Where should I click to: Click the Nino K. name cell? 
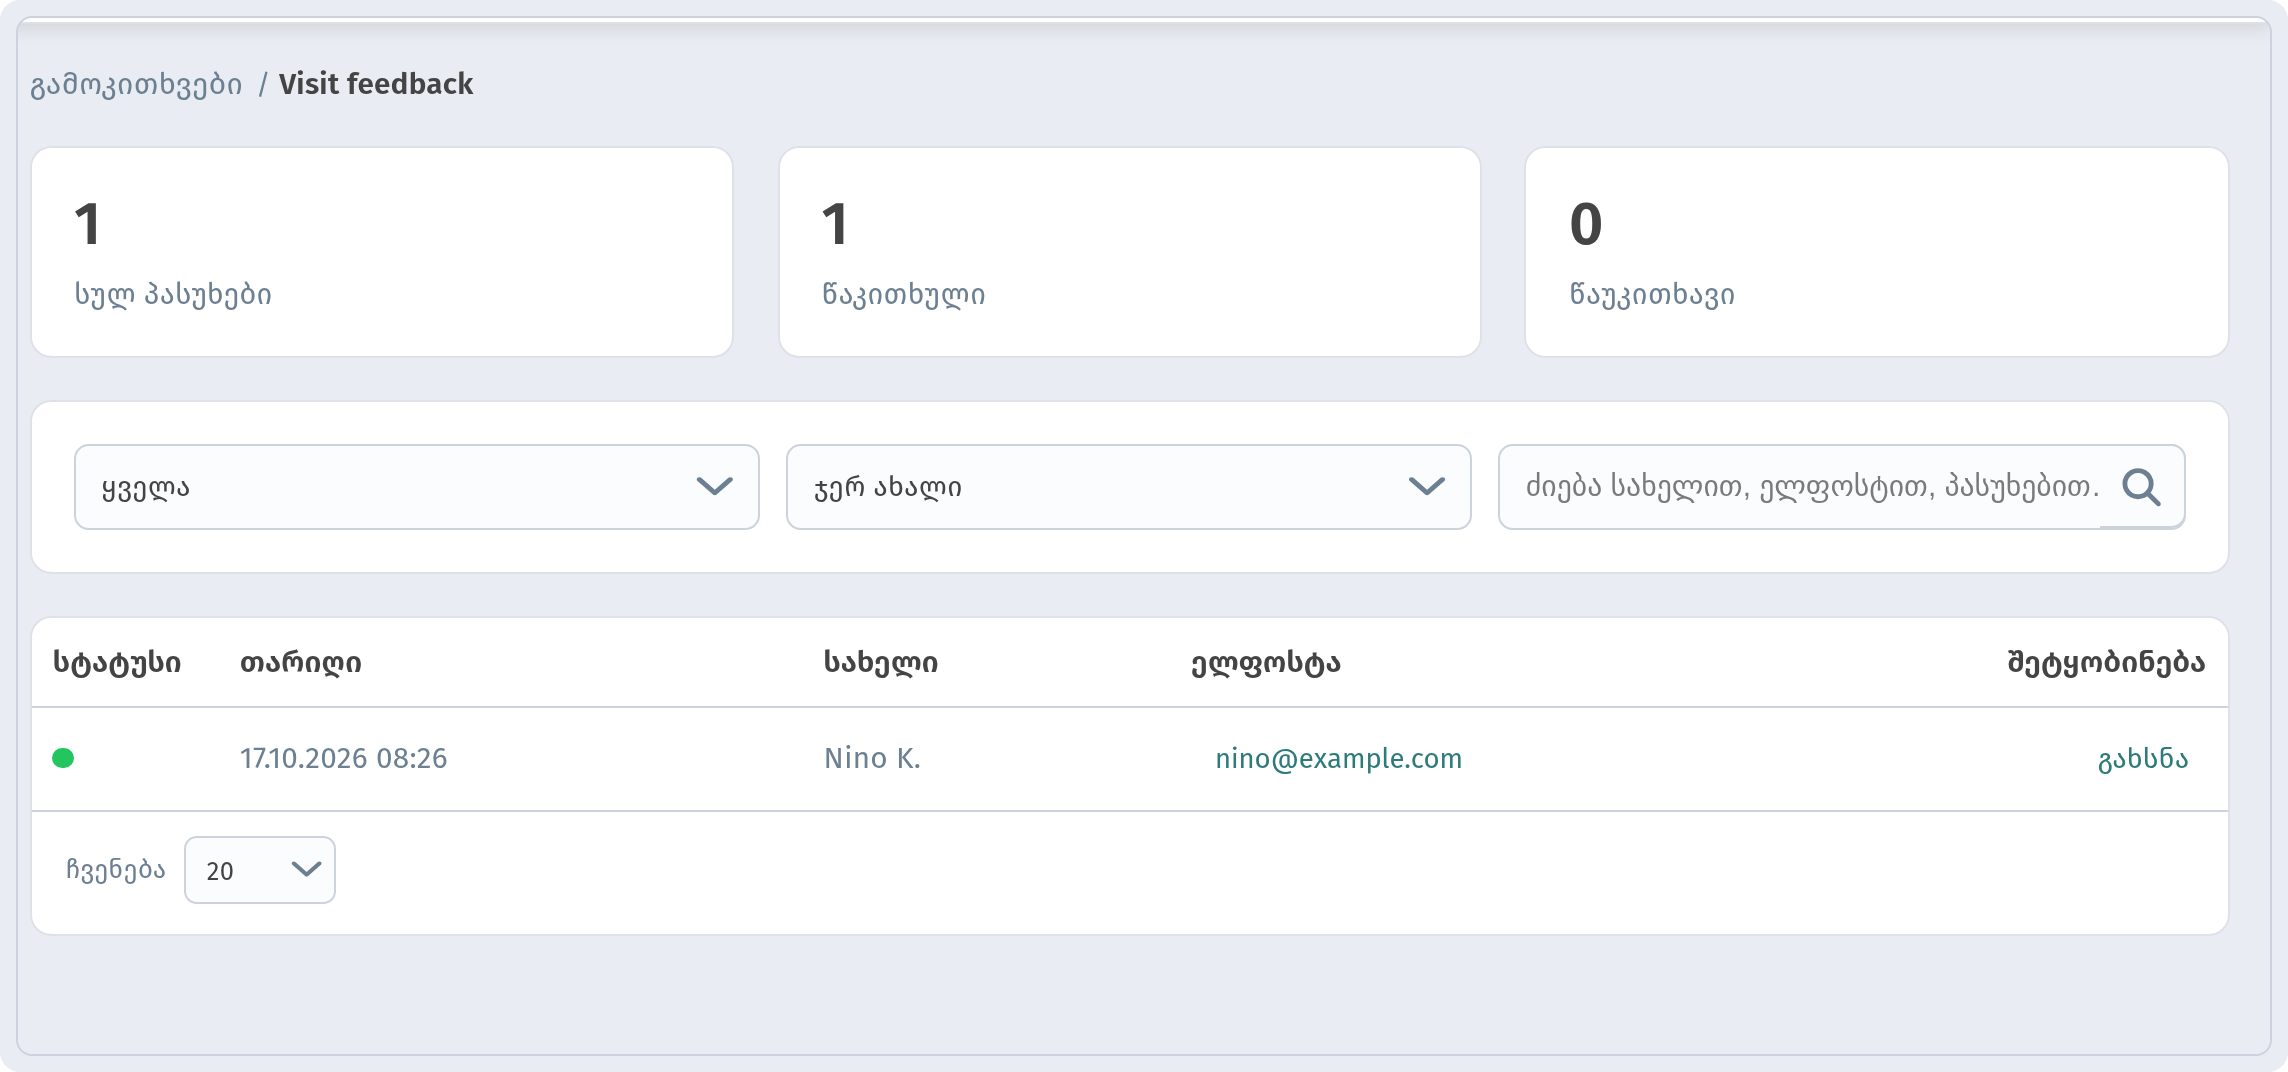(x=872, y=759)
